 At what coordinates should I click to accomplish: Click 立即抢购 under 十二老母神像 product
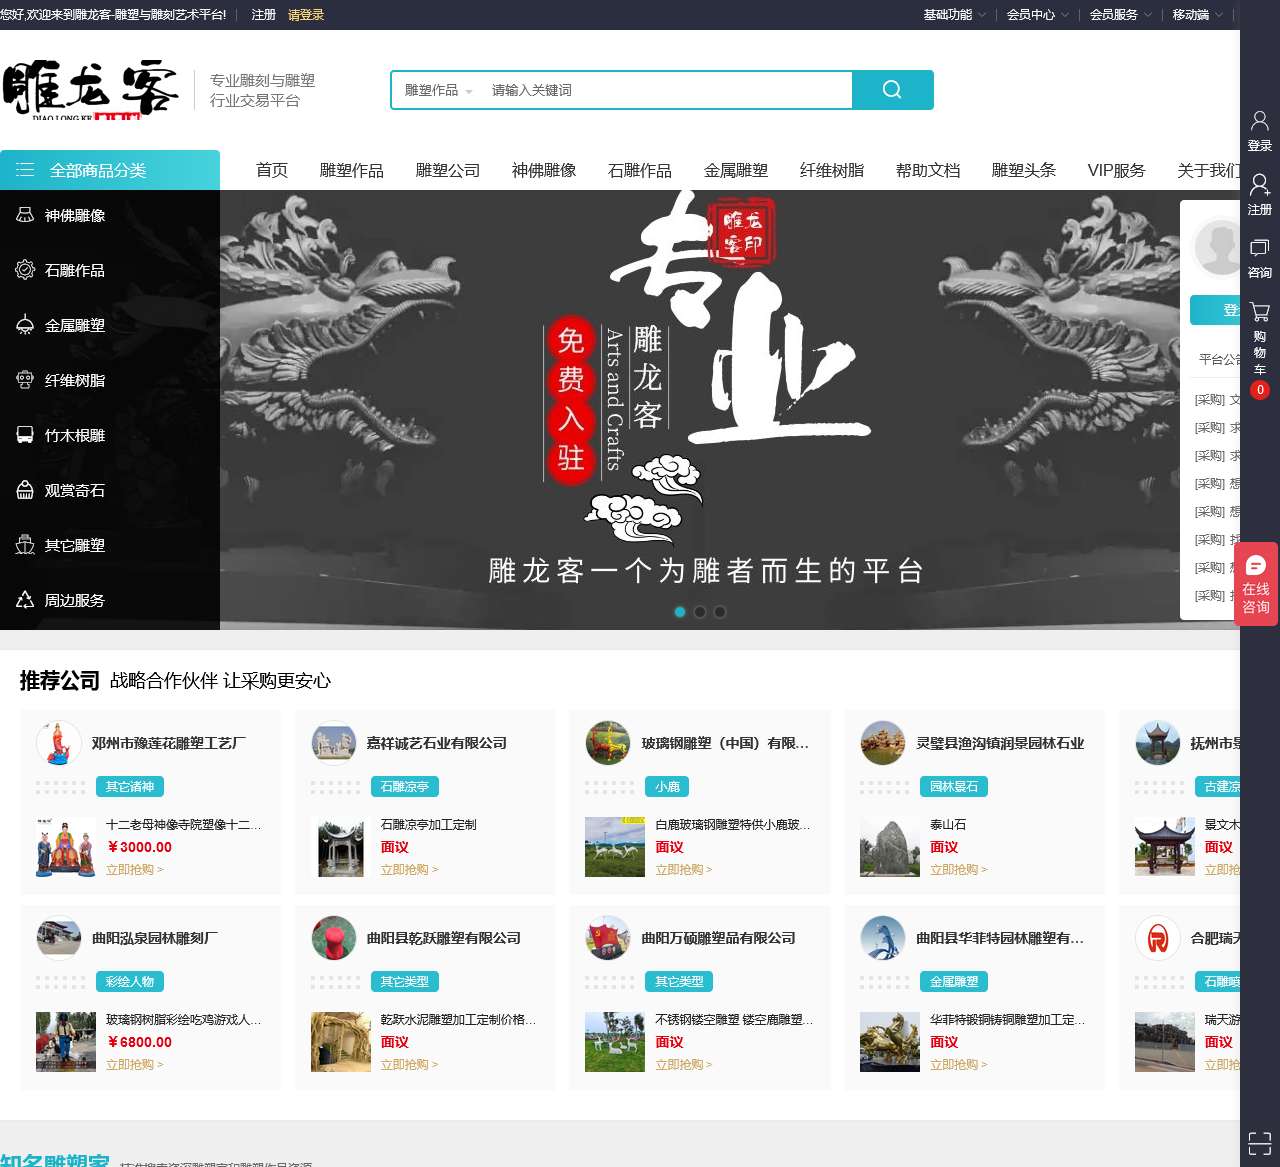tap(135, 870)
